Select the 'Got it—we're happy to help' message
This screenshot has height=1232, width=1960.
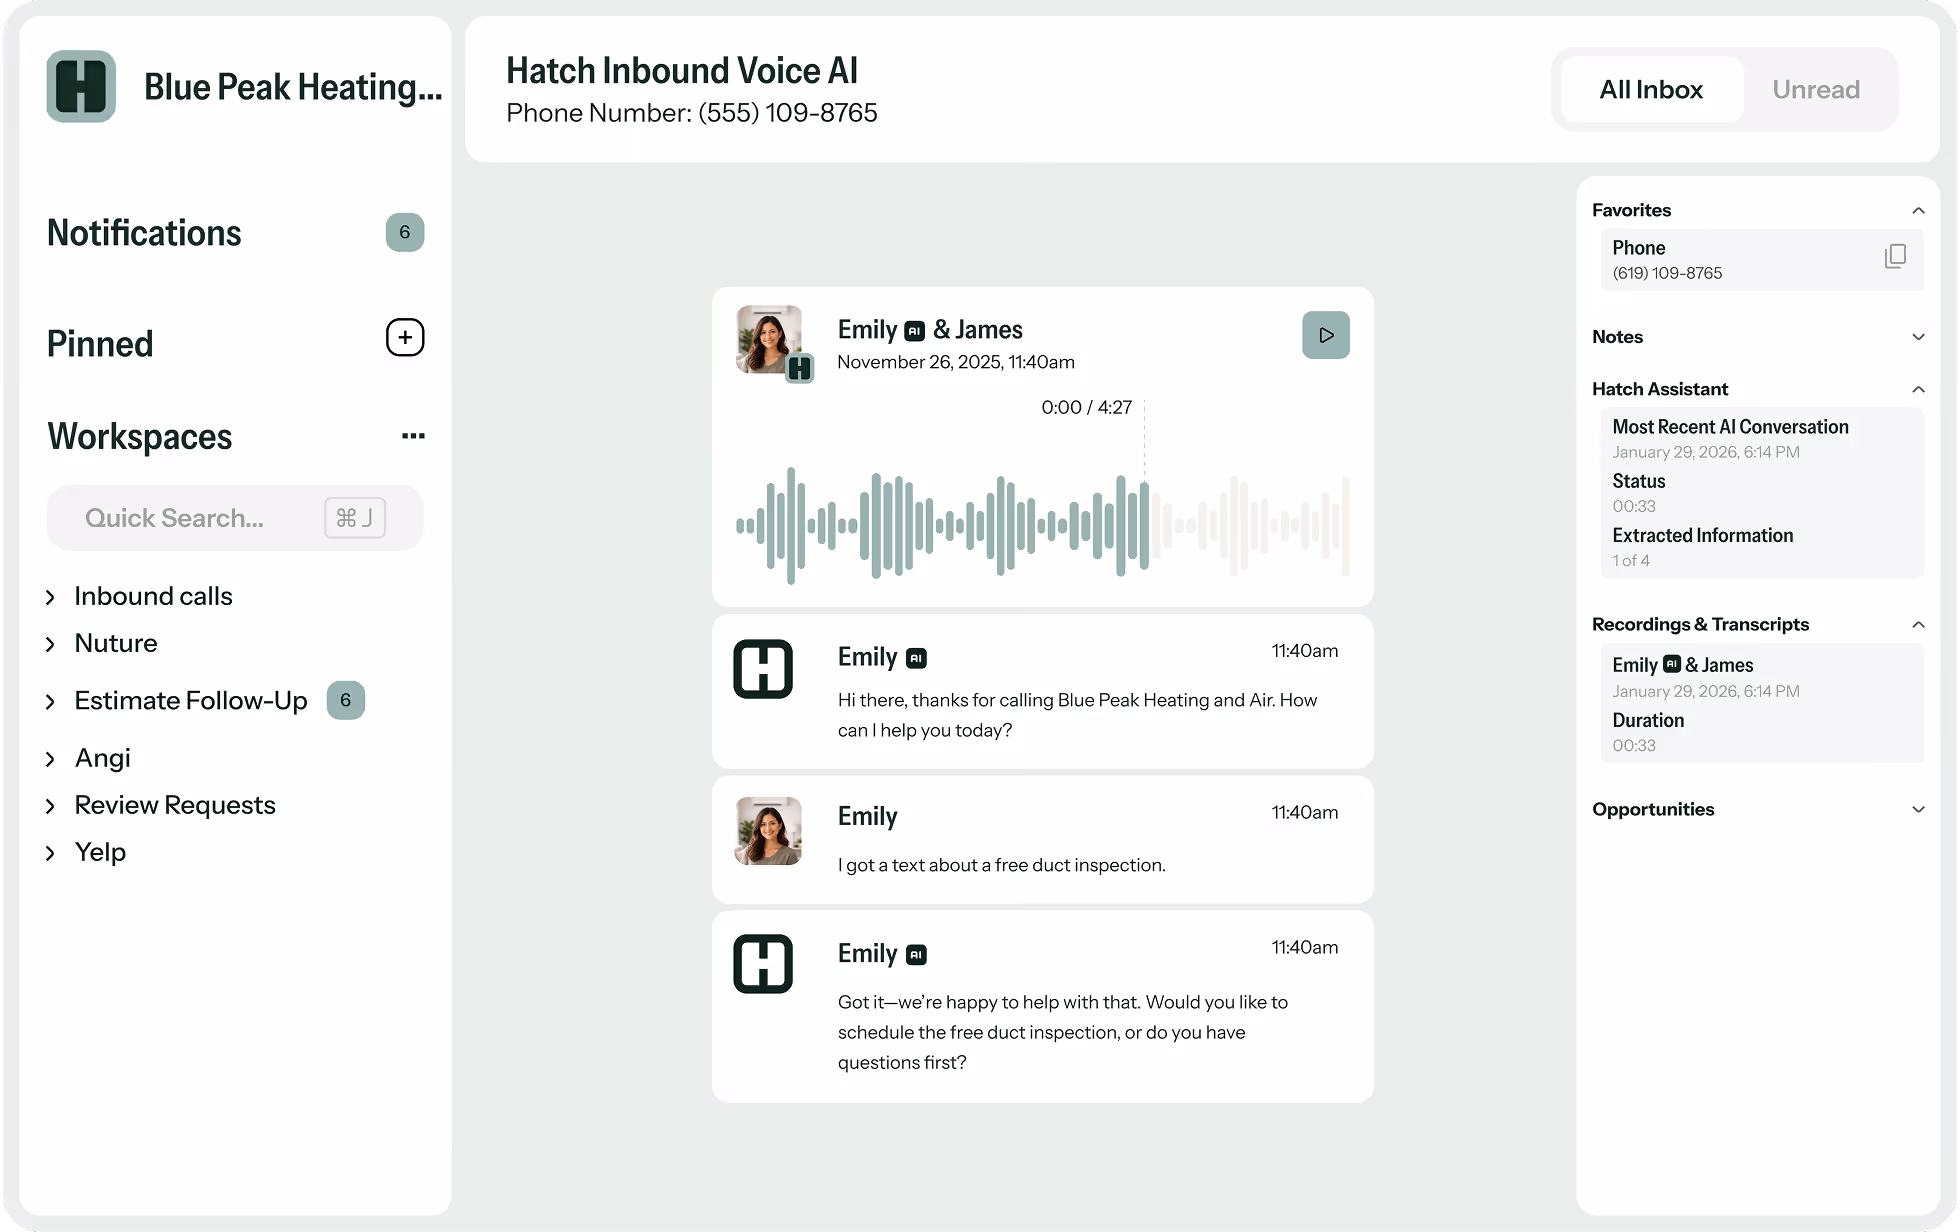click(1043, 1006)
